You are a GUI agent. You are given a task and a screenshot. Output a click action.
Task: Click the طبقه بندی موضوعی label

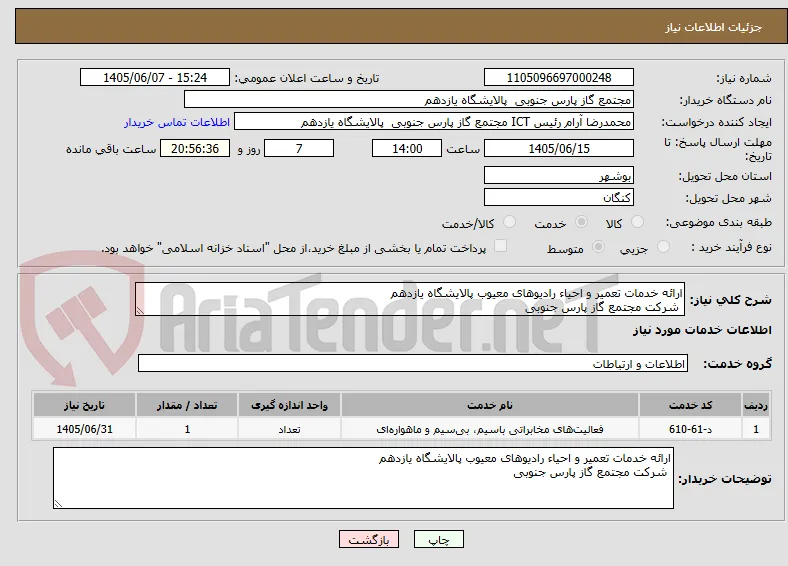[x=719, y=222]
